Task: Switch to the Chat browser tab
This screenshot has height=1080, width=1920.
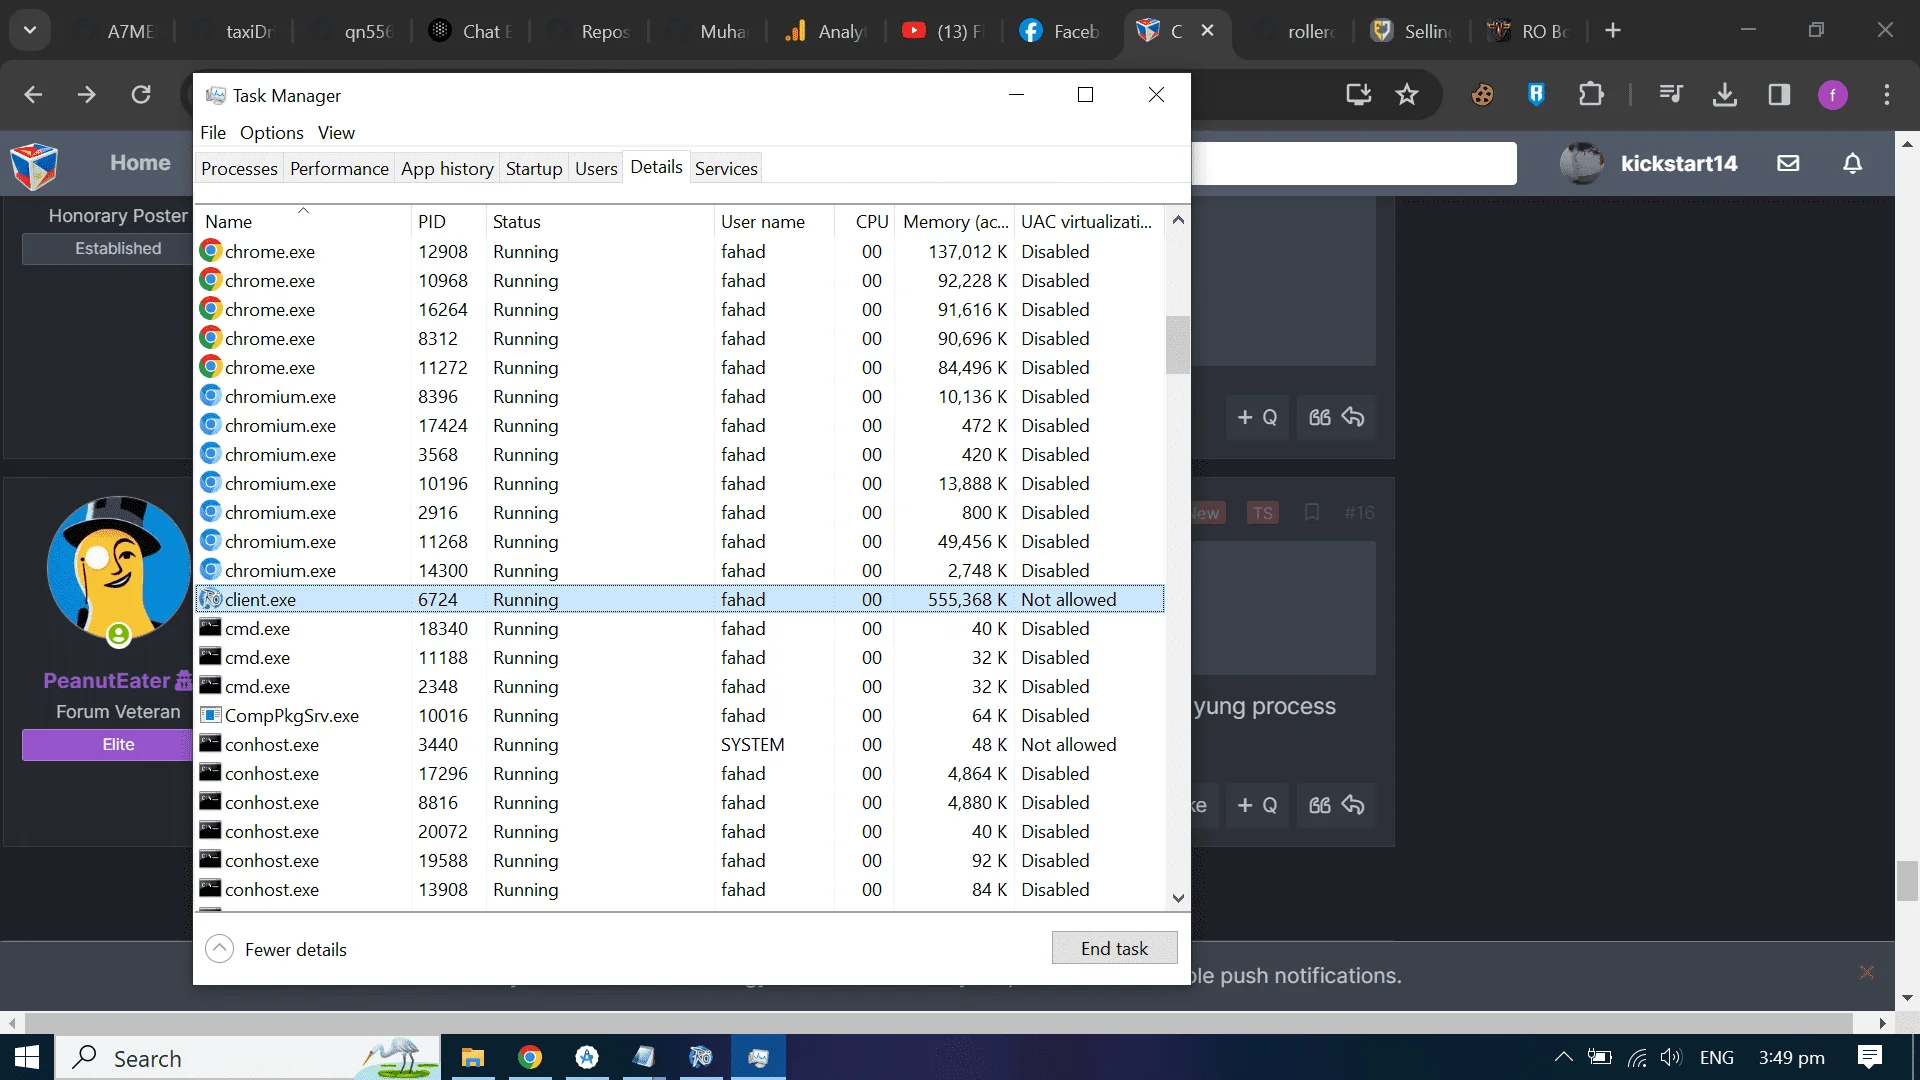Action: pyautogui.click(x=470, y=31)
